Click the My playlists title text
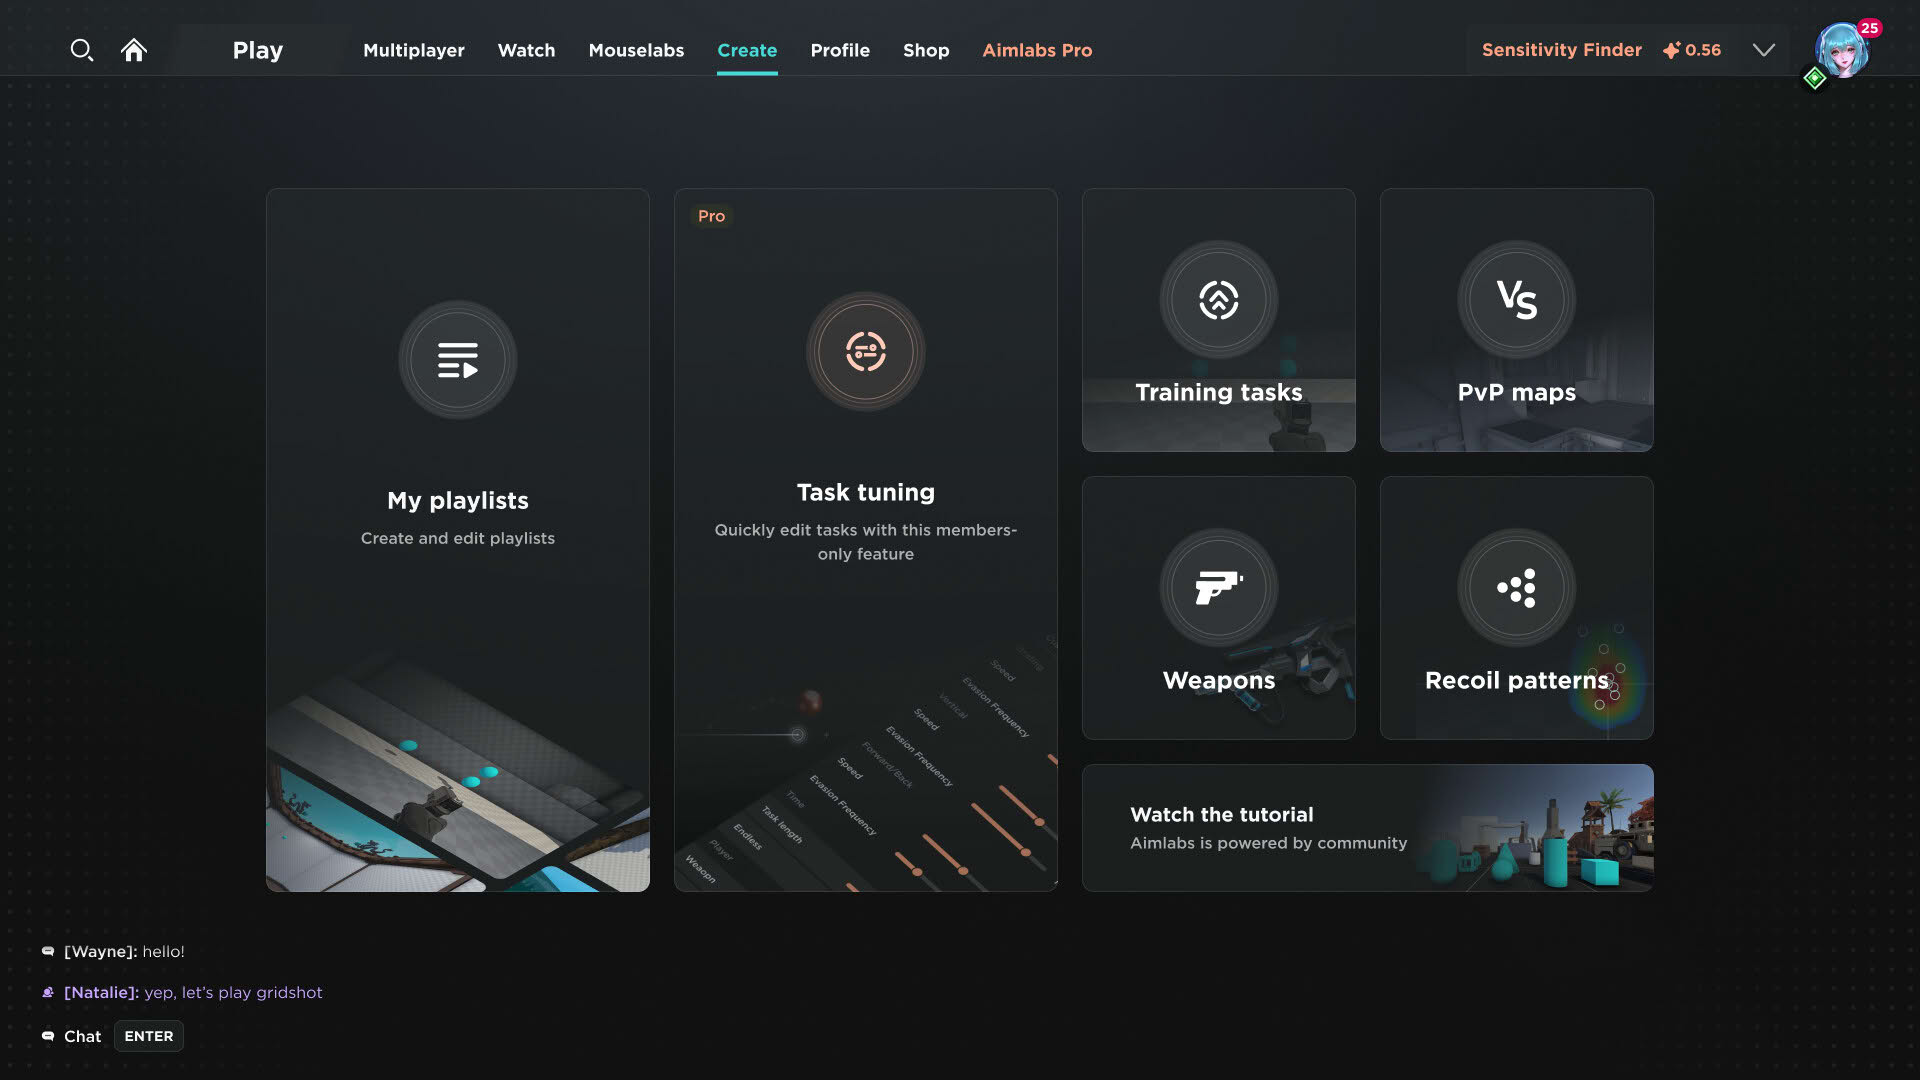This screenshot has height=1080, width=1920. tap(458, 500)
